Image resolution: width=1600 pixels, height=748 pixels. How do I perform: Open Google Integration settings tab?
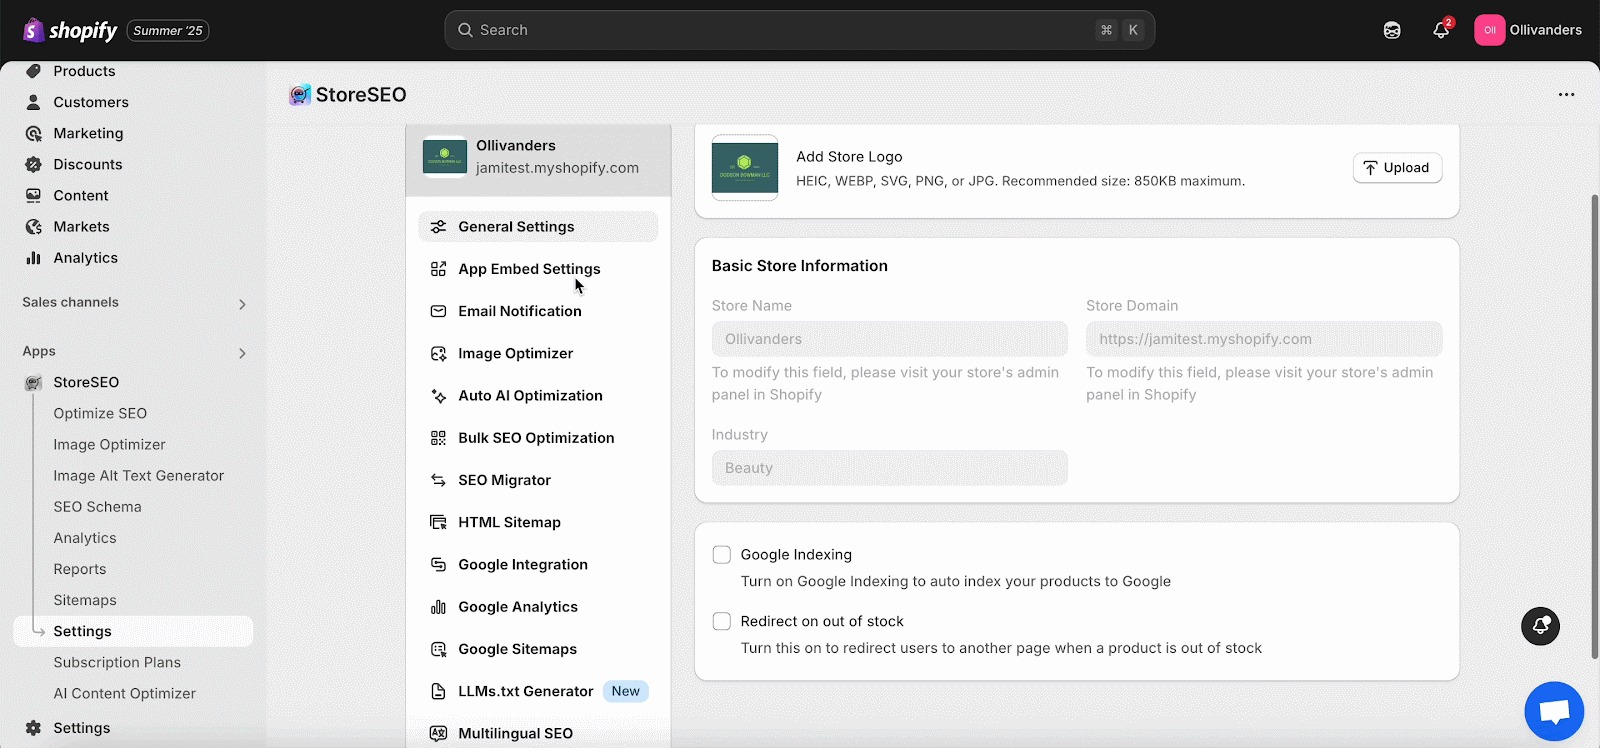point(538,565)
